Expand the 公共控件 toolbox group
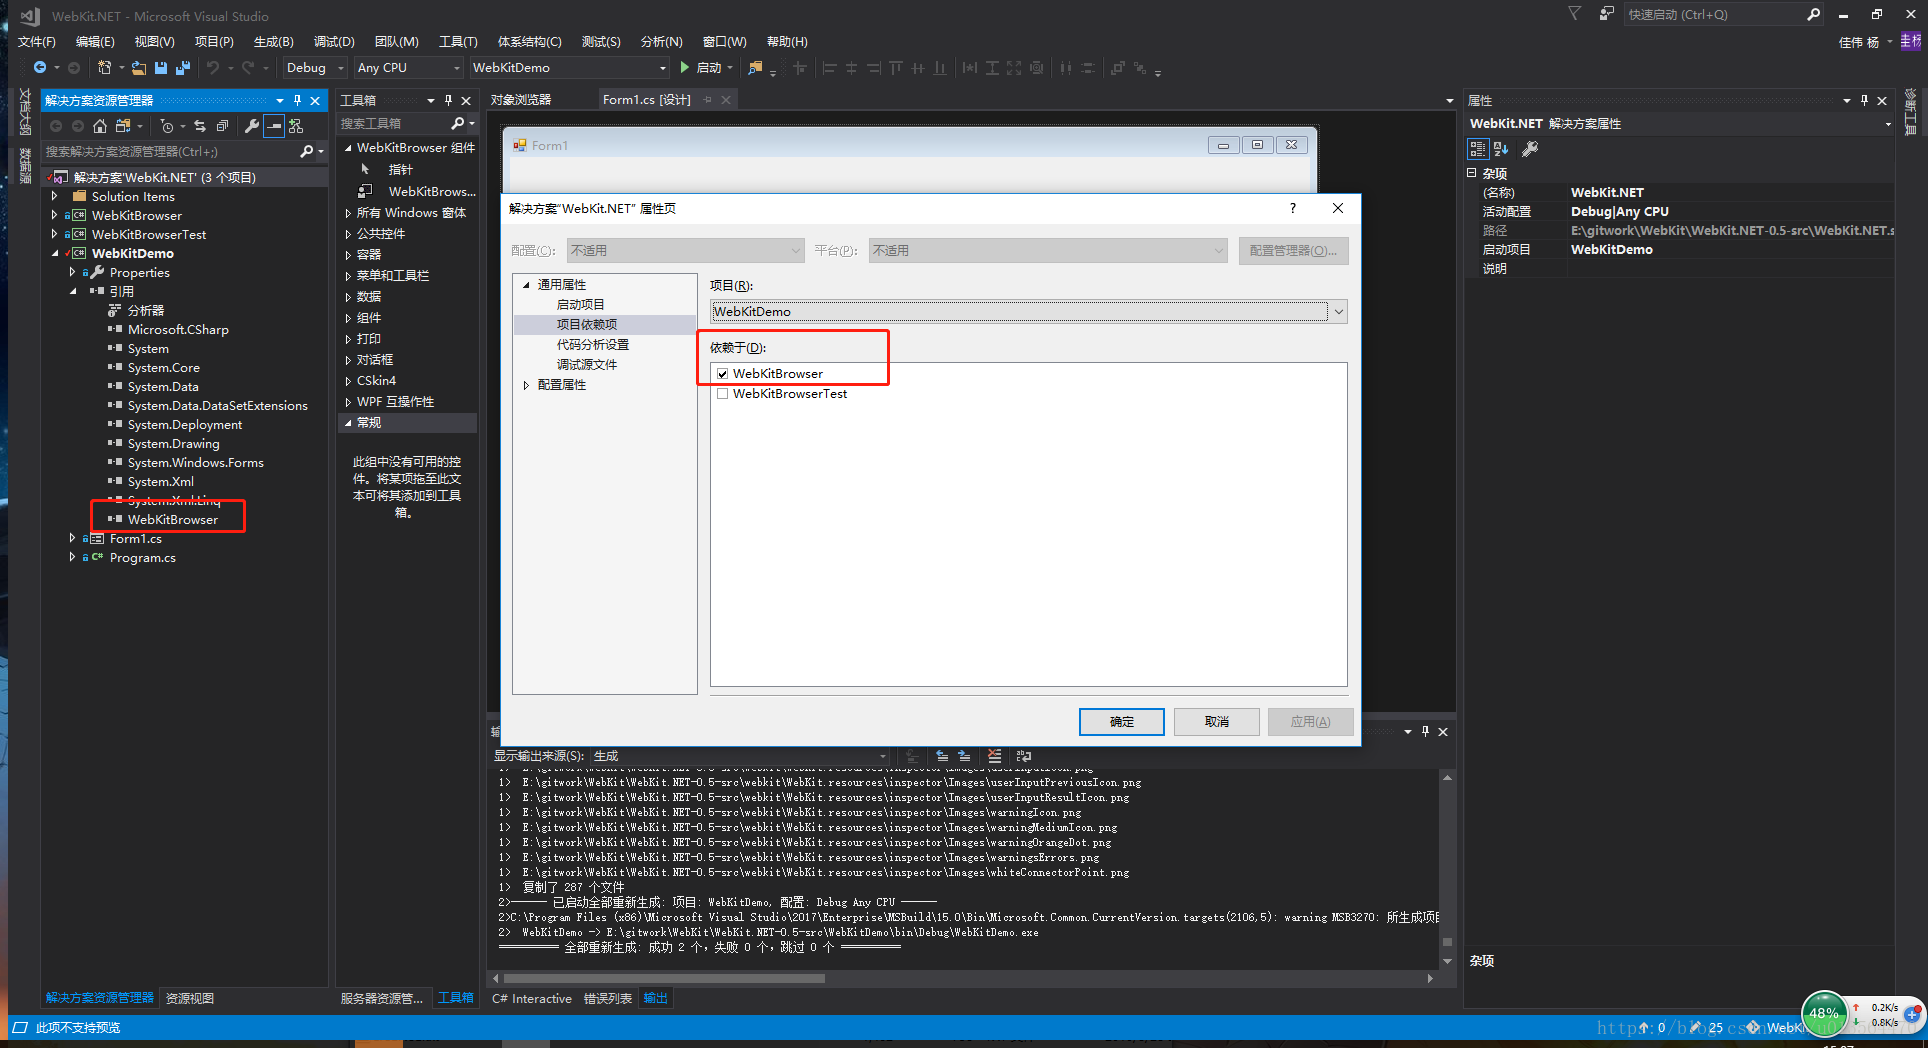The height and width of the screenshot is (1048, 1928). pos(348,234)
